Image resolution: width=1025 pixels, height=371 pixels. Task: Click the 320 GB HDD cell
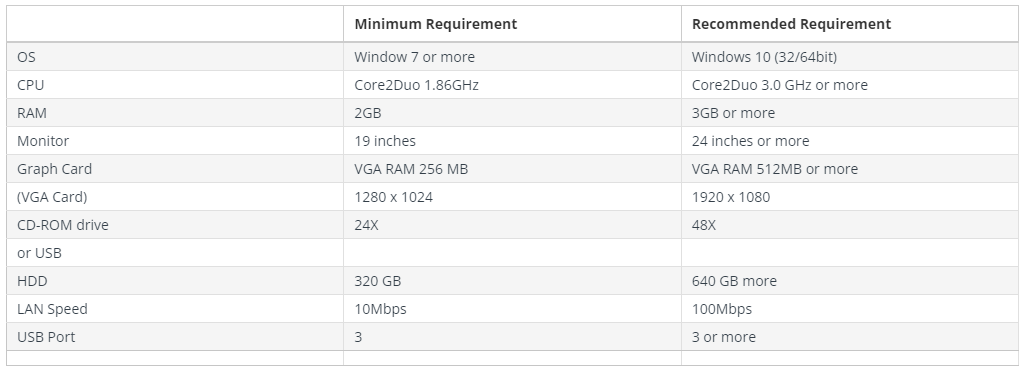click(378, 281)
